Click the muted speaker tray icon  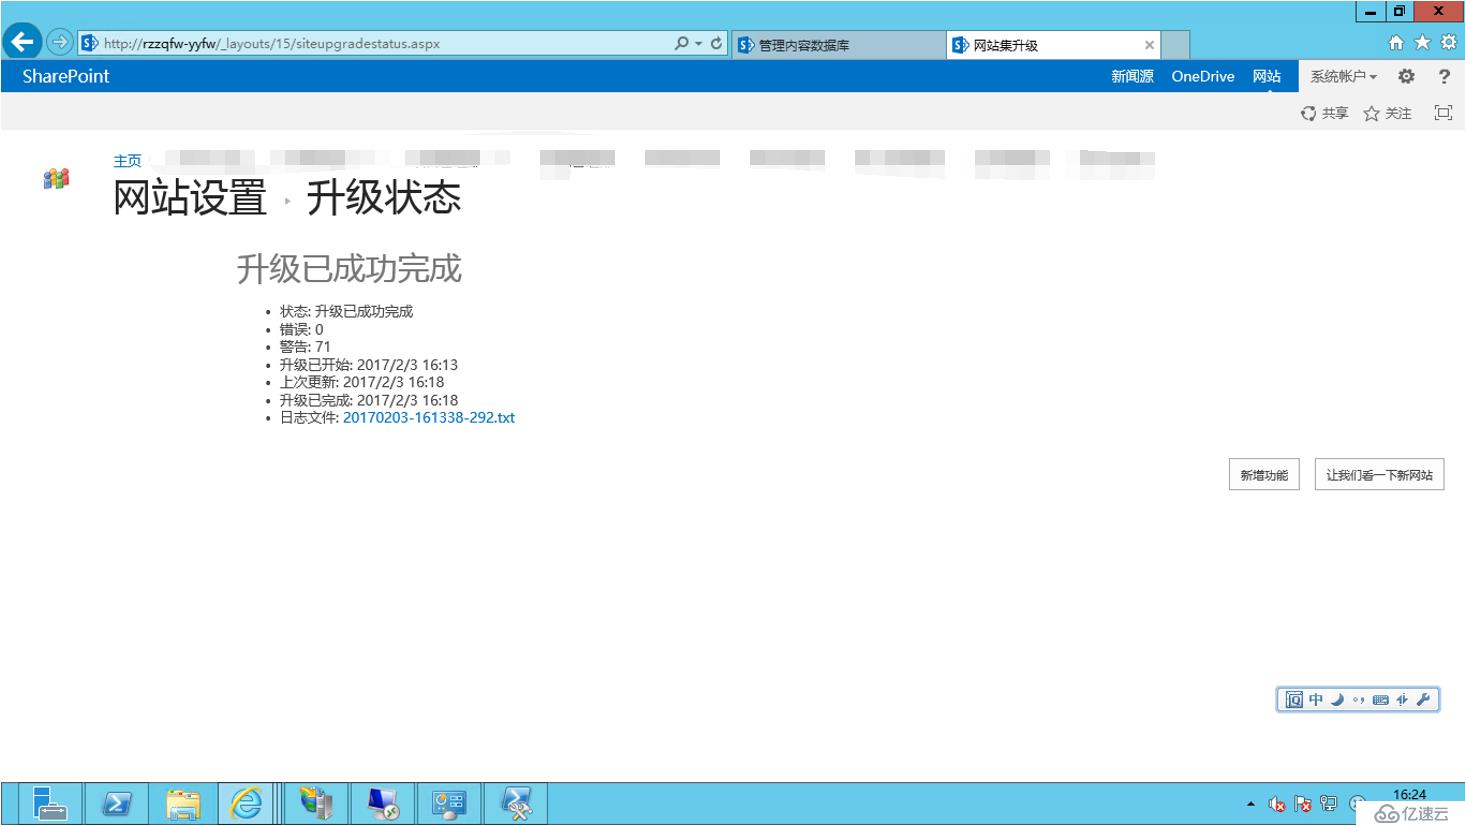(1277, 804)
